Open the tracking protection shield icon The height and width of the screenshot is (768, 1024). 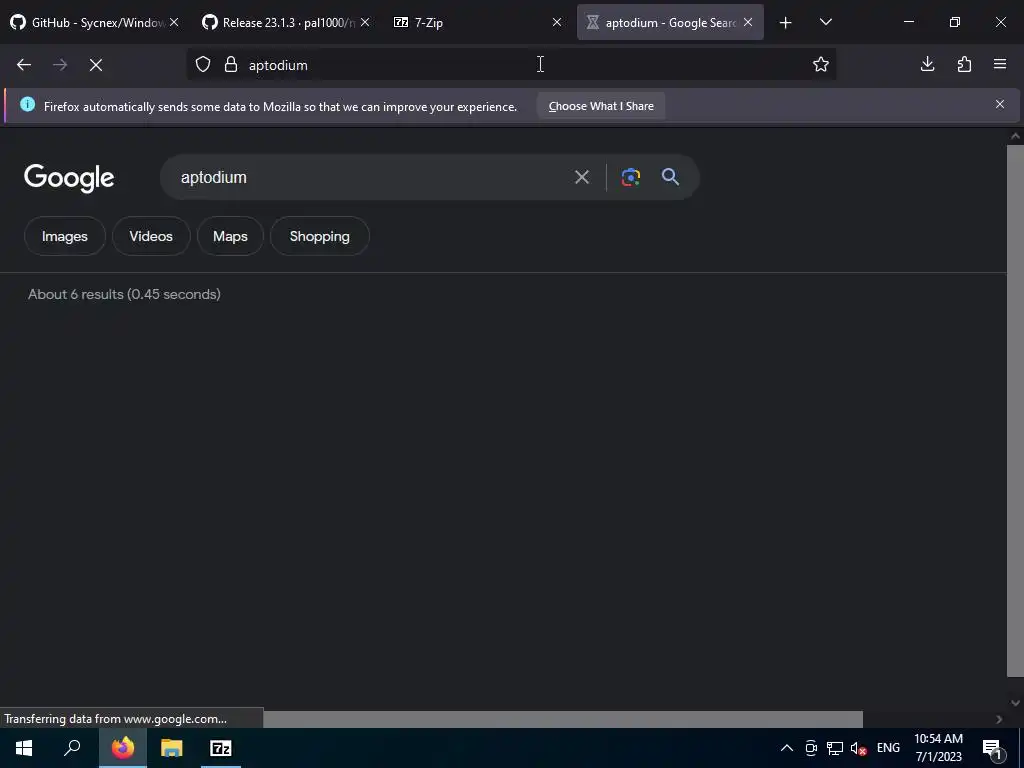click(203, 65)
